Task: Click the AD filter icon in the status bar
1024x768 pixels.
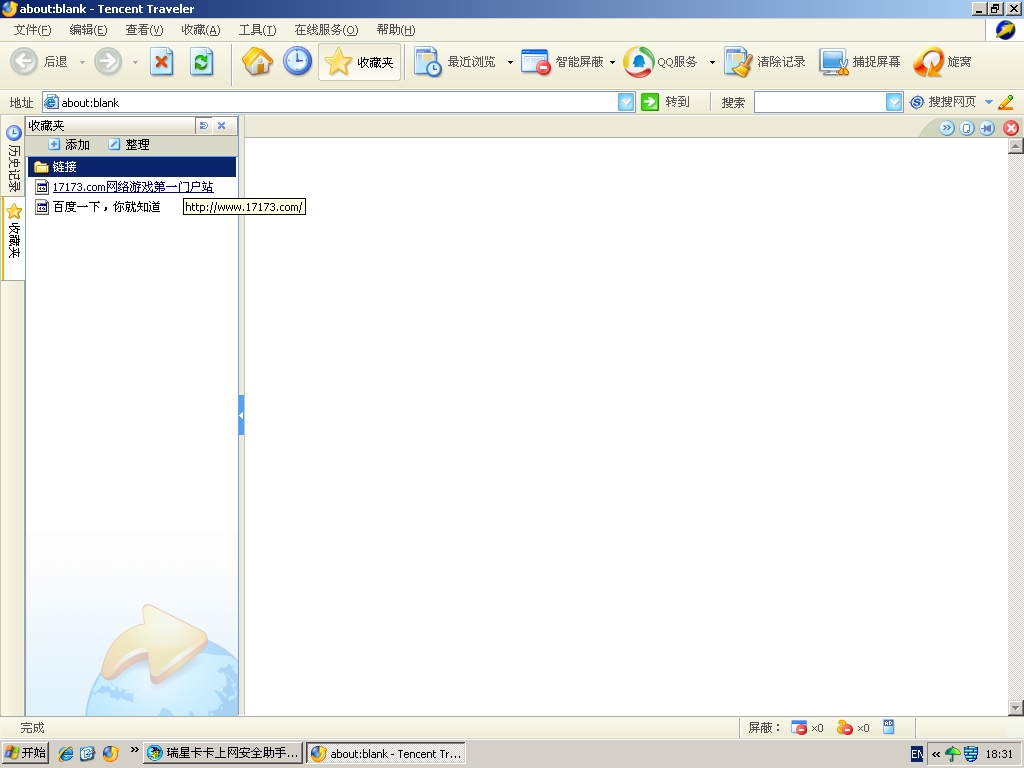Action: coord(889,727)
